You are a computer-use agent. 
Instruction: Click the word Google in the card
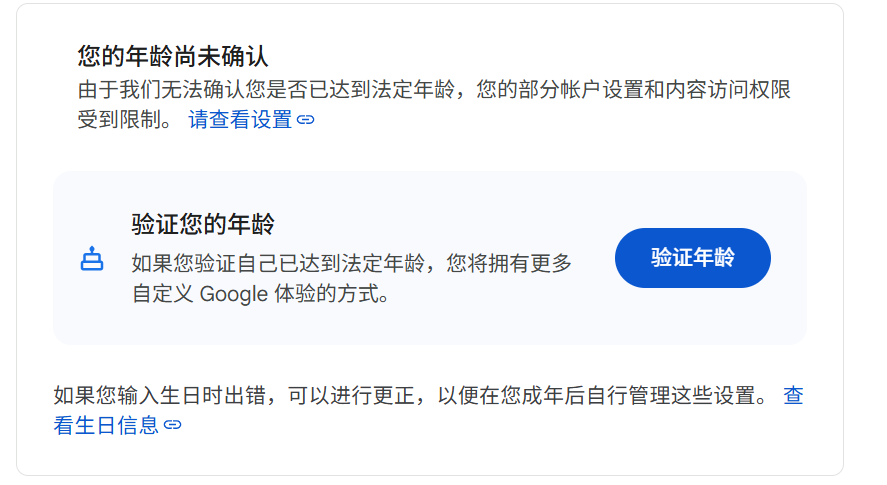[234, 294]
